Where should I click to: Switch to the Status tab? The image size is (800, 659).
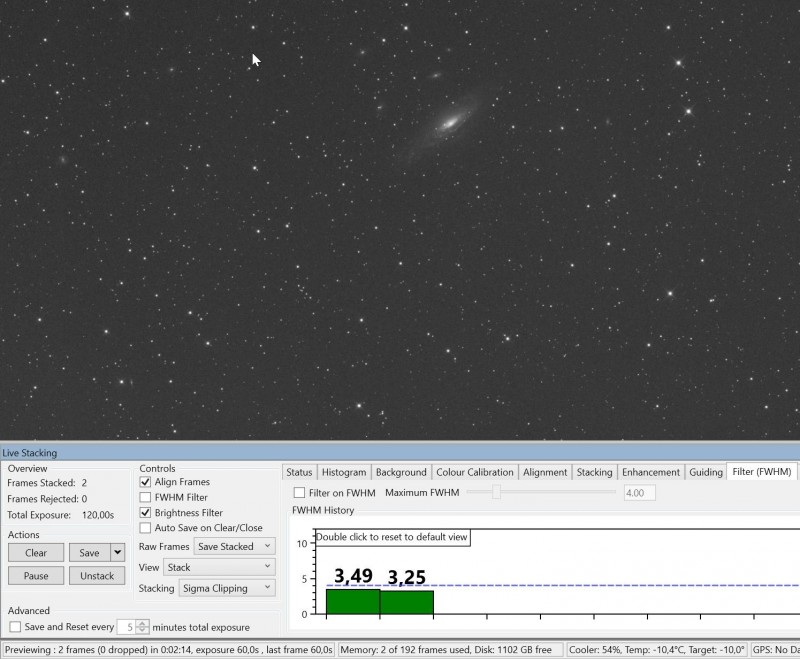[299, 472]
